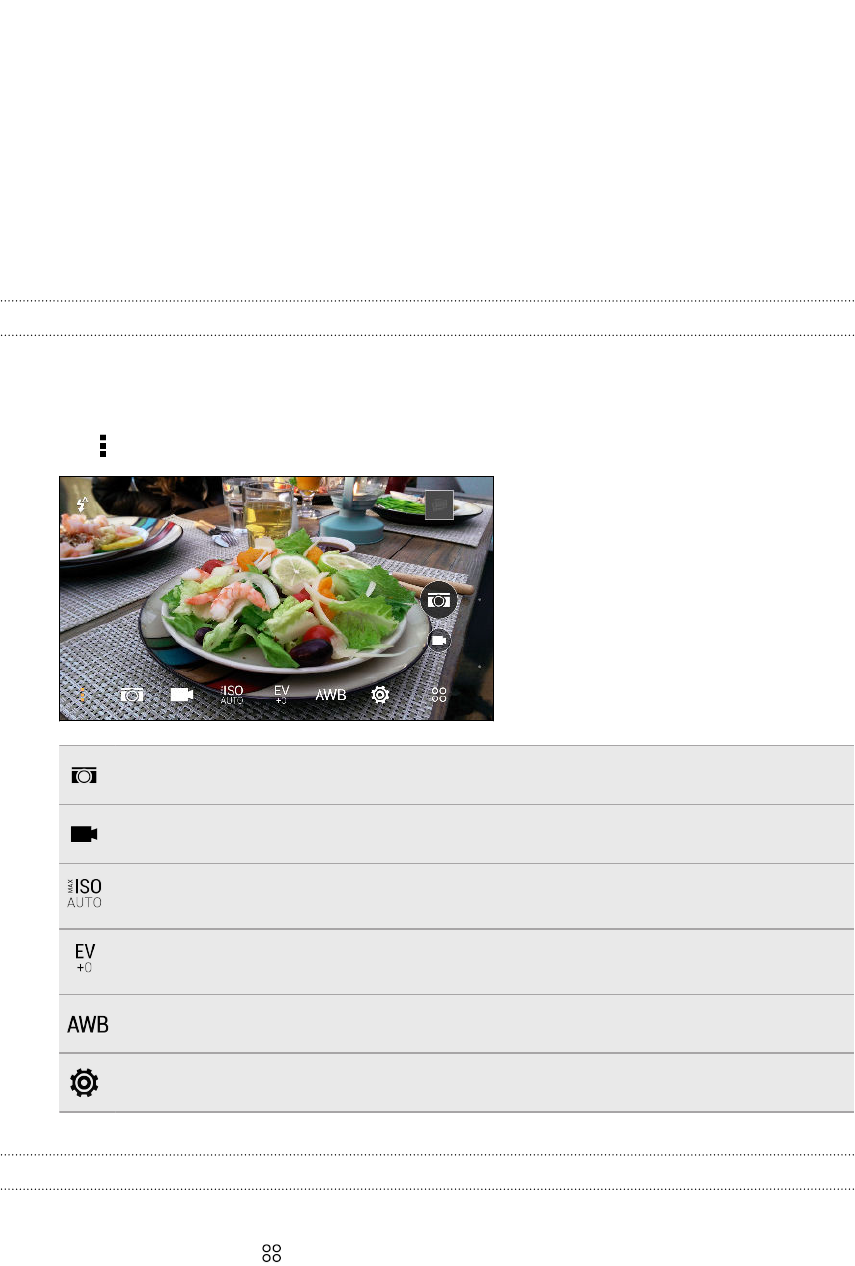Open camera settings gear in viewfinder bar

pyautogui.click(x=380, y=694)
